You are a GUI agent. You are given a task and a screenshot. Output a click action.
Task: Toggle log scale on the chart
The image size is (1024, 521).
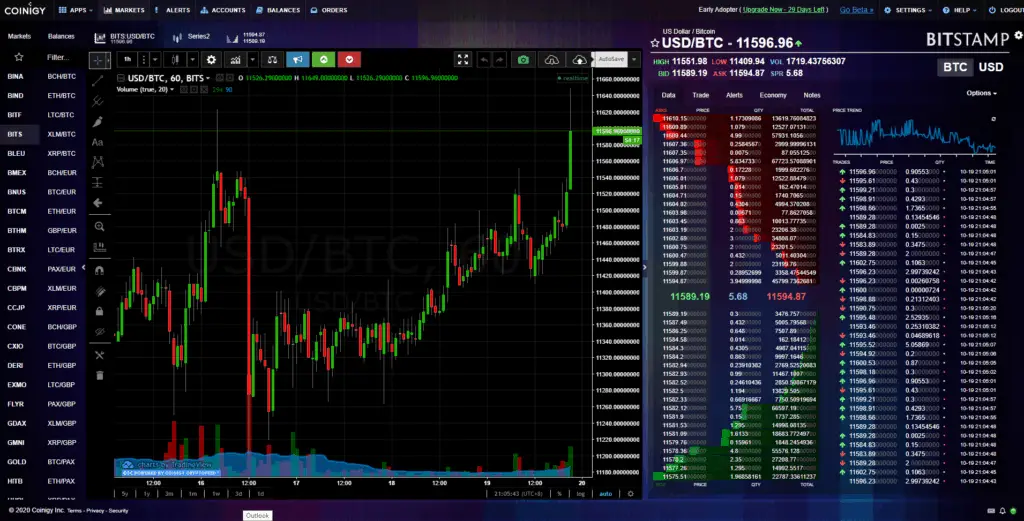click(581, 494)
